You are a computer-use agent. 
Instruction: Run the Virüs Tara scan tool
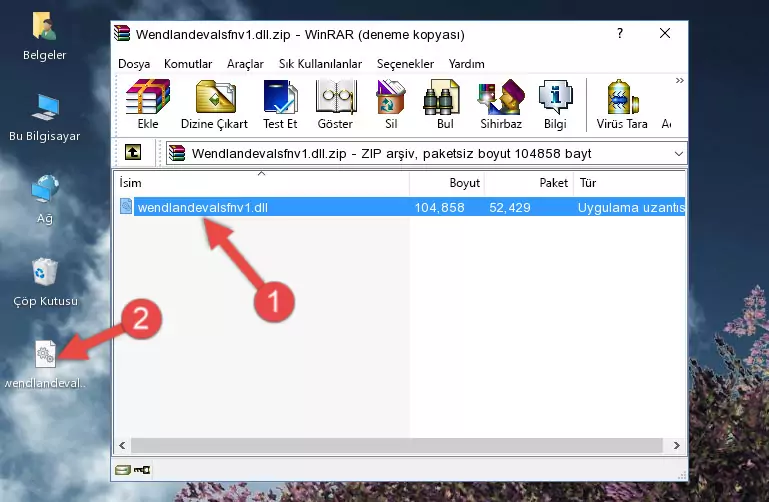tap(622, 97)
